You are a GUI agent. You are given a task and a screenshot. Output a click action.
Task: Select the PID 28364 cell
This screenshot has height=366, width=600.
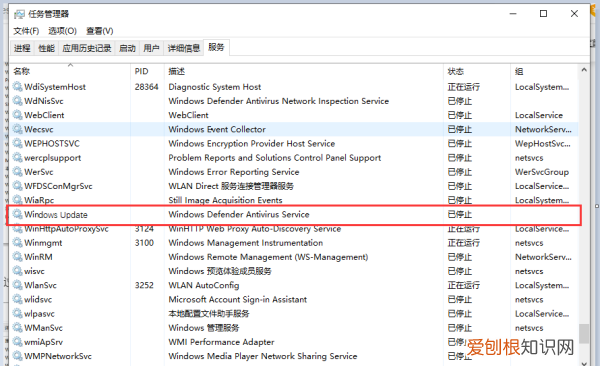pyautogui.click(x=146, y=87)
